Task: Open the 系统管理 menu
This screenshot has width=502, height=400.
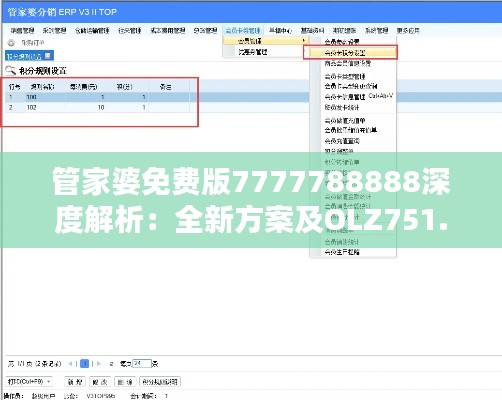Action: tap(376, 31)
